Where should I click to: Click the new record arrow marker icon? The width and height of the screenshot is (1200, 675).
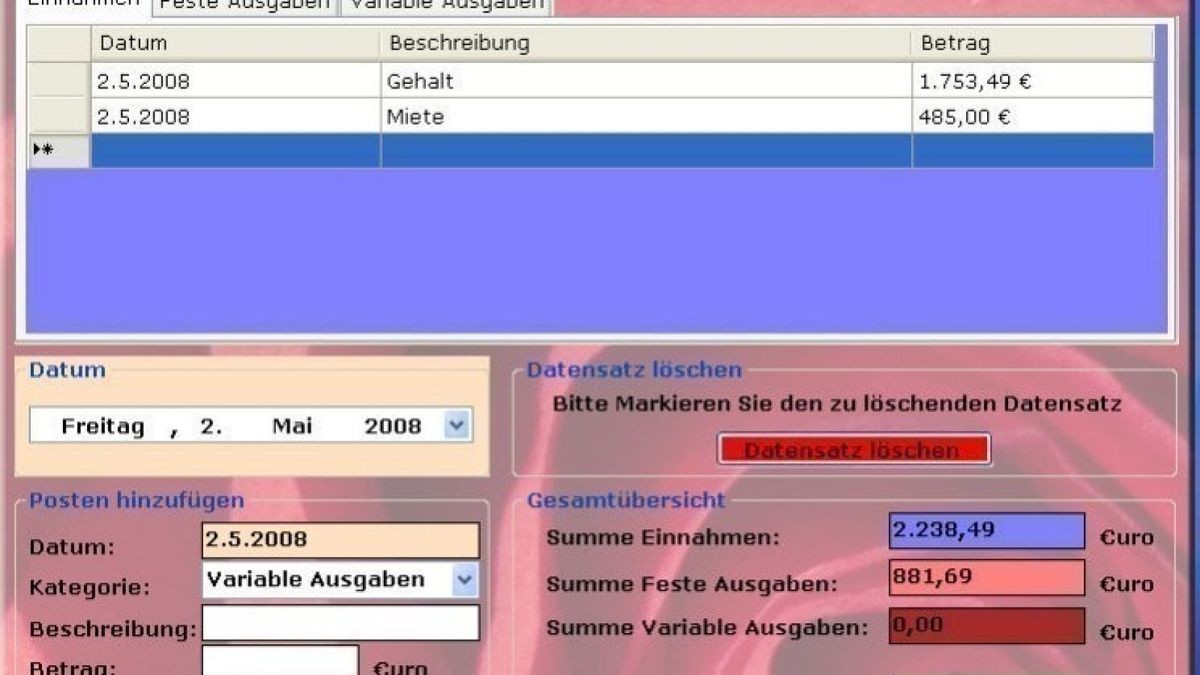point(40,152)
